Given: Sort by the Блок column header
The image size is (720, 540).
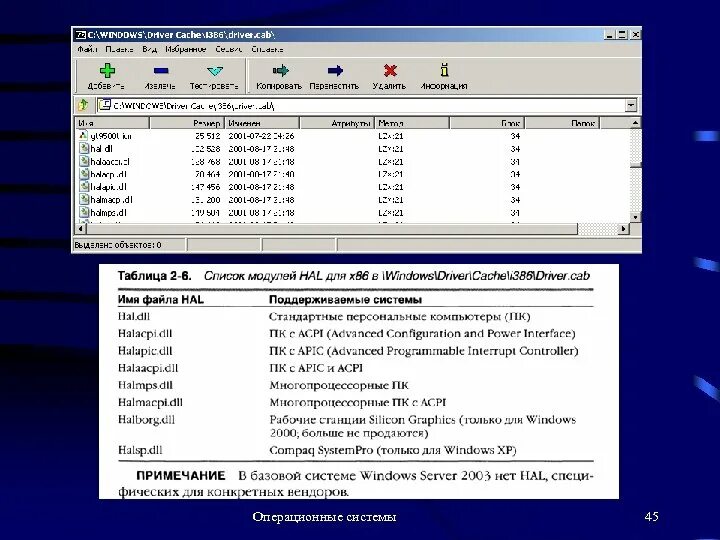Looking at the screenshot, I should pos(487,123).
